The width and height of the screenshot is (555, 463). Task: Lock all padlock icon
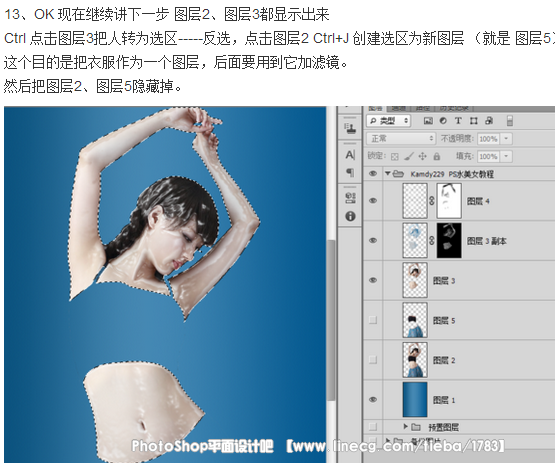pos(437,156)
